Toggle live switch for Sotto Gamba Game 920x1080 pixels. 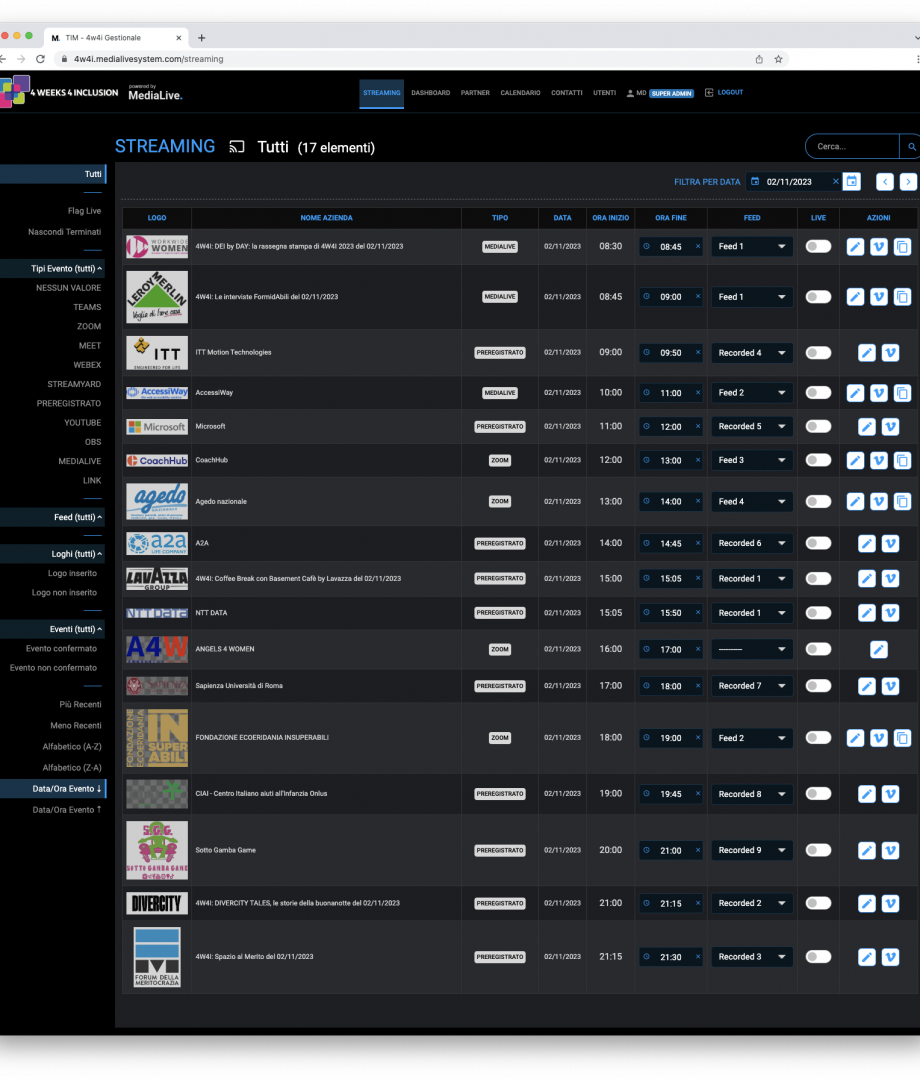pyautogui.click(x=818, y=851)
